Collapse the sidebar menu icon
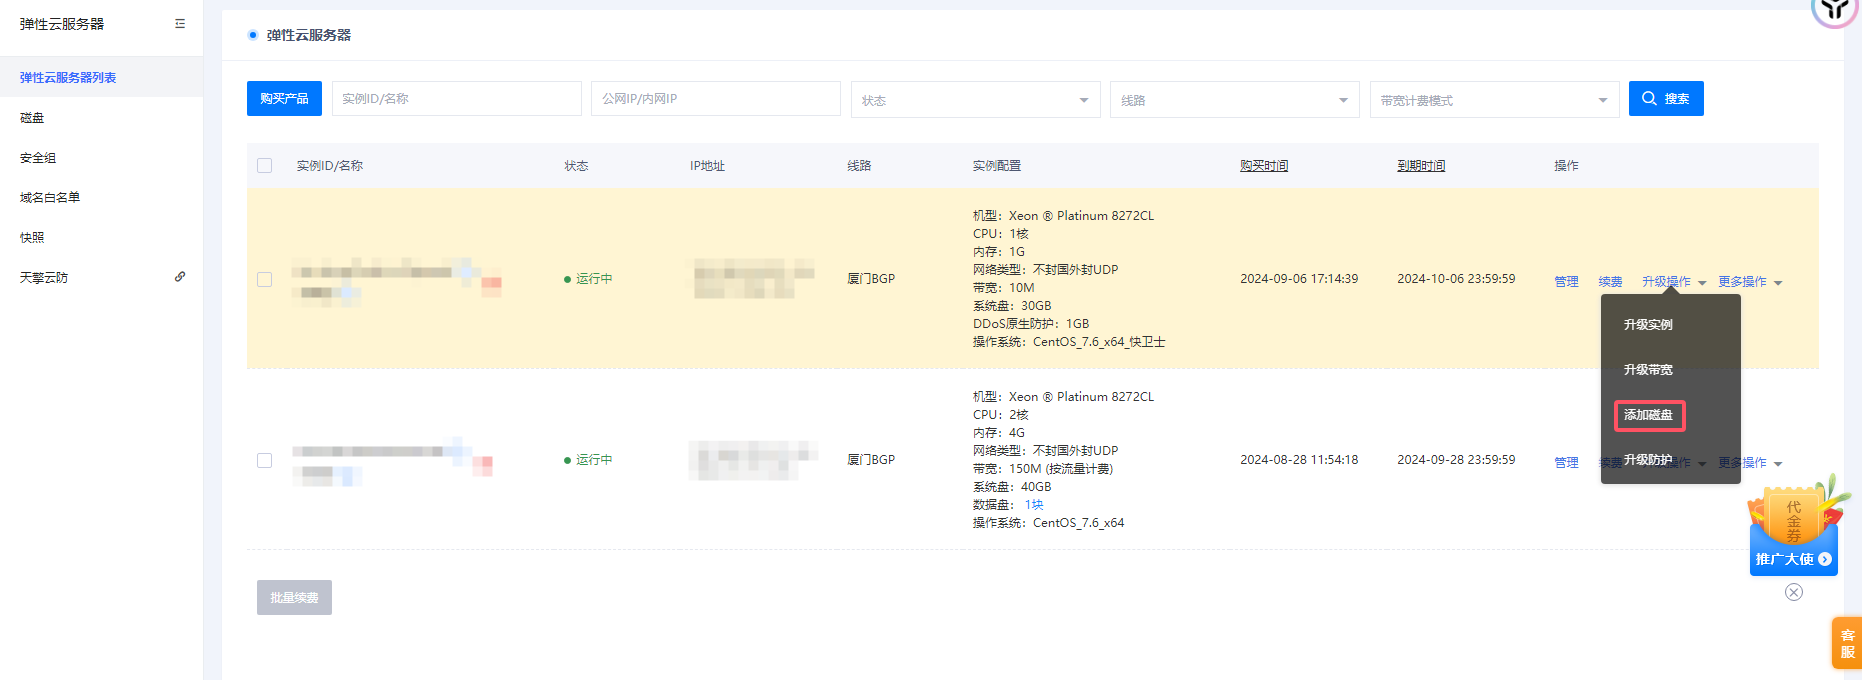This screenshot has height=680, width=1862. [180, 24]
